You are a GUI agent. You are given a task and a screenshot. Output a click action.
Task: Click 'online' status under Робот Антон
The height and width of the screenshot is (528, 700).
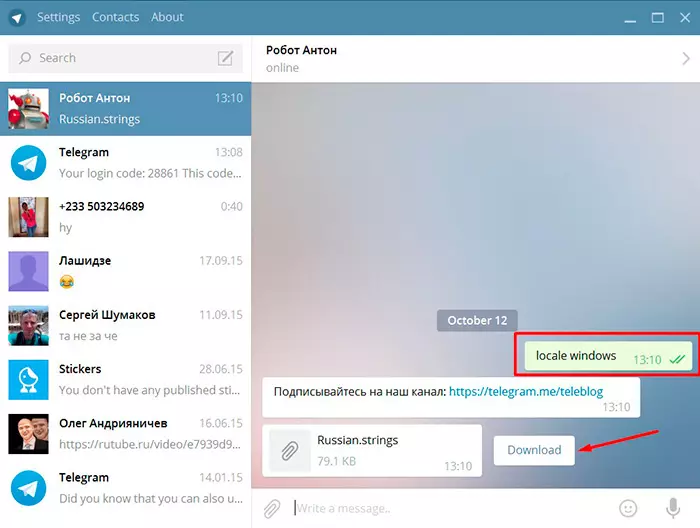(x=282, y=68)
